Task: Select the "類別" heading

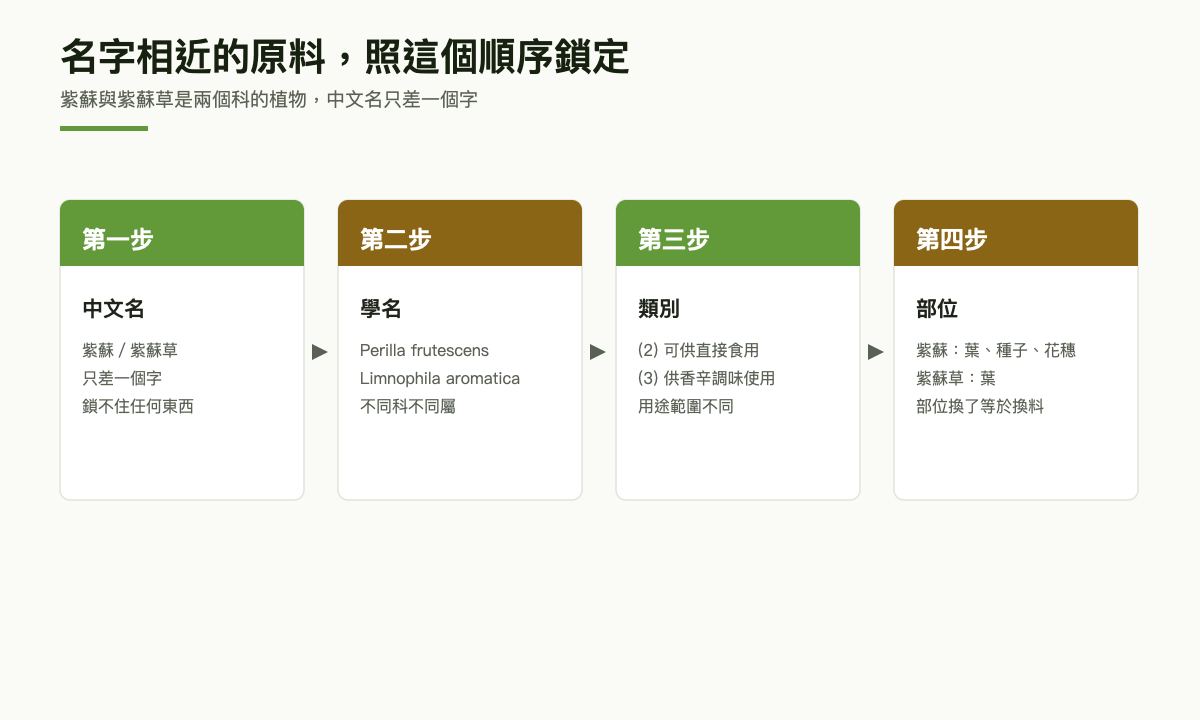Action: [659, 309]
